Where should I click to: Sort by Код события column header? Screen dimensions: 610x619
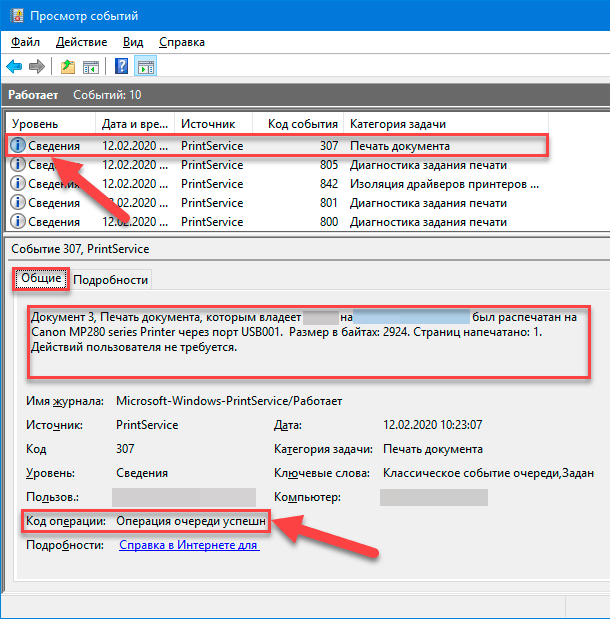pyautogui.click(x=298, y=124)
